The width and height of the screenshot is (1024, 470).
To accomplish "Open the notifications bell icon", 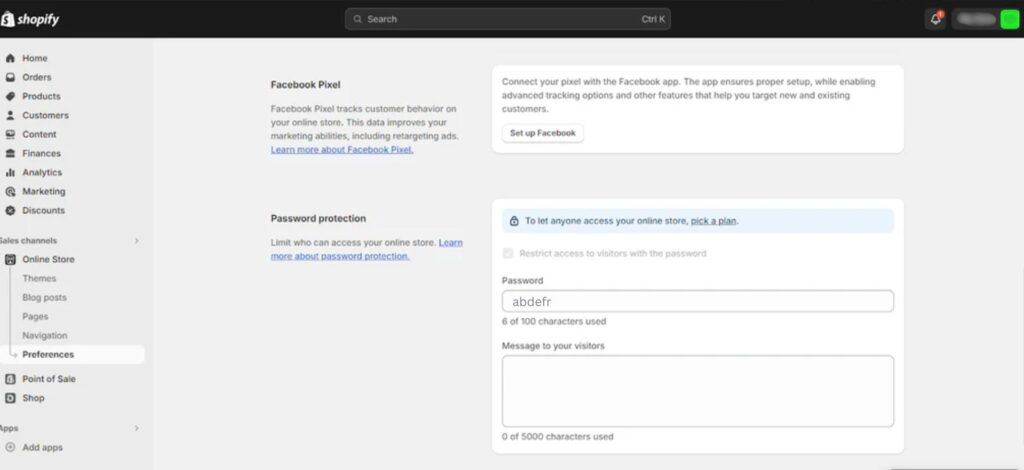I will (935, 19).
